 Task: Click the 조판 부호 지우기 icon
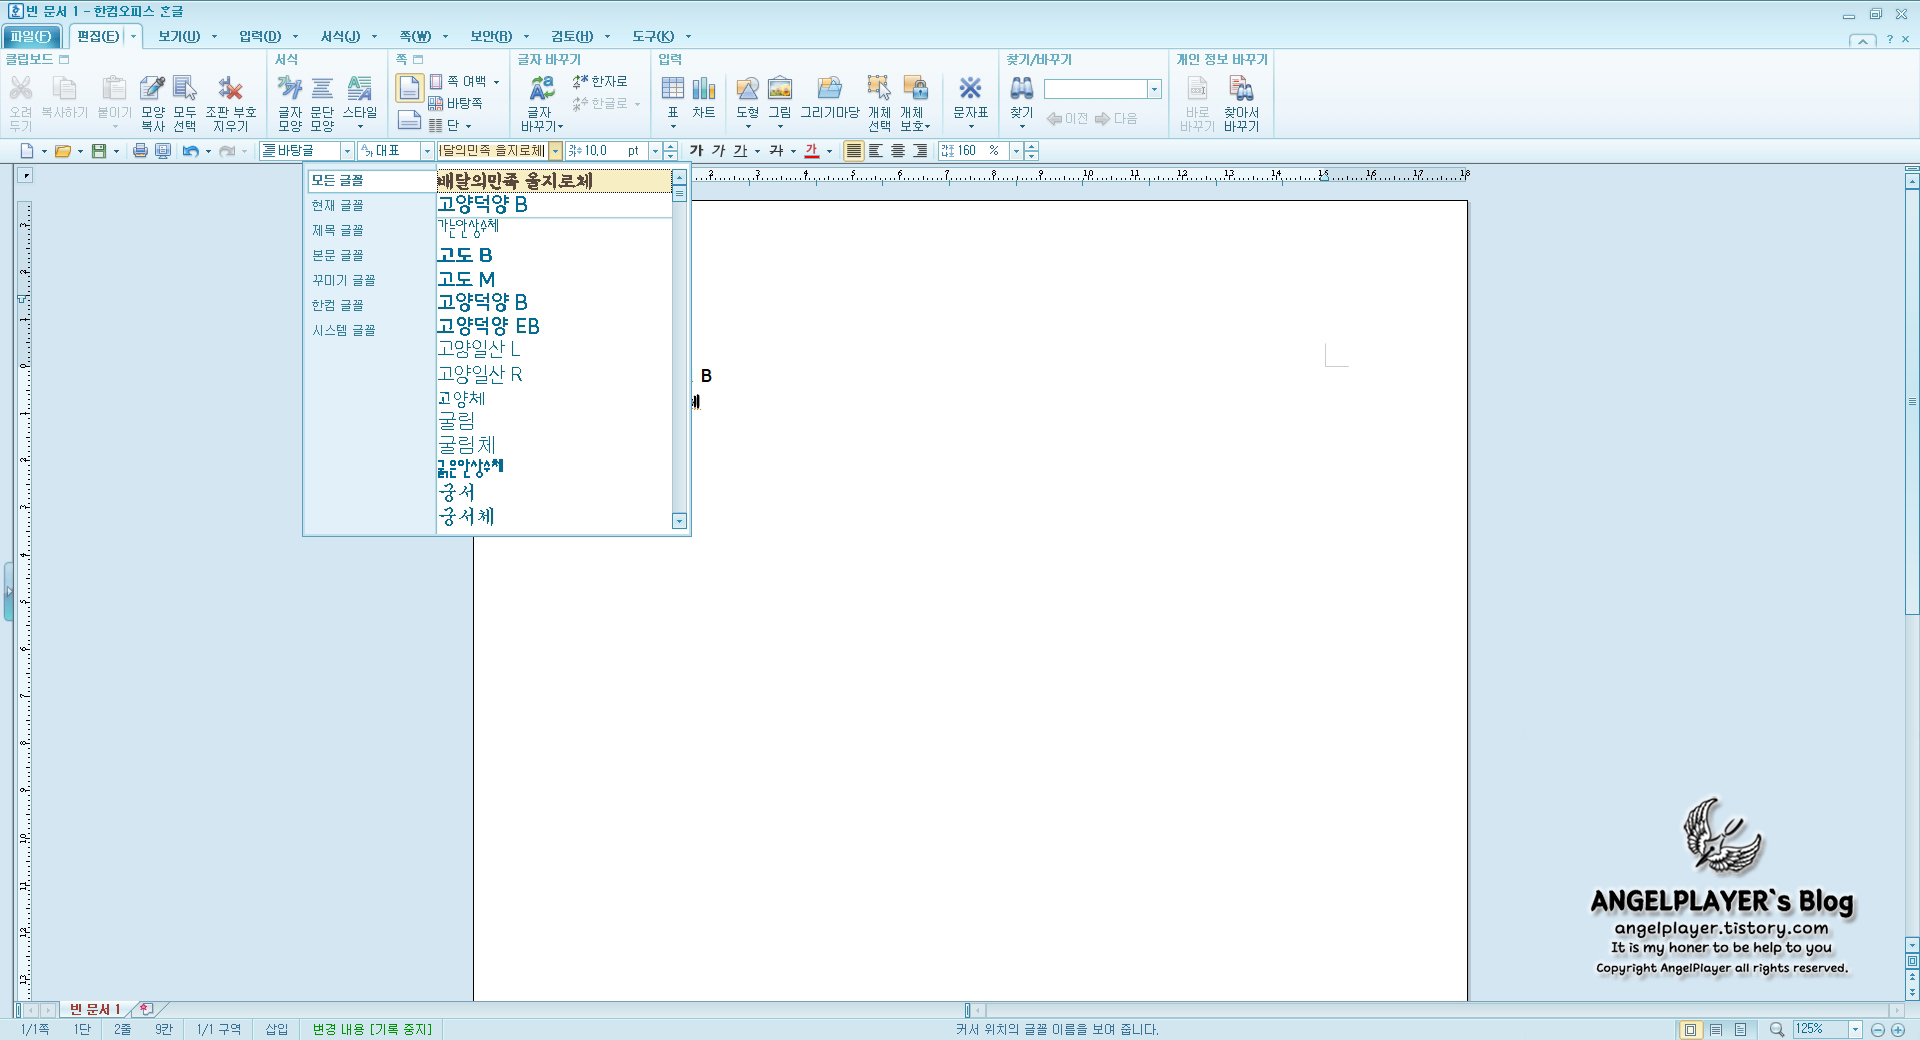pyautogui.click(x=231, y=102)
